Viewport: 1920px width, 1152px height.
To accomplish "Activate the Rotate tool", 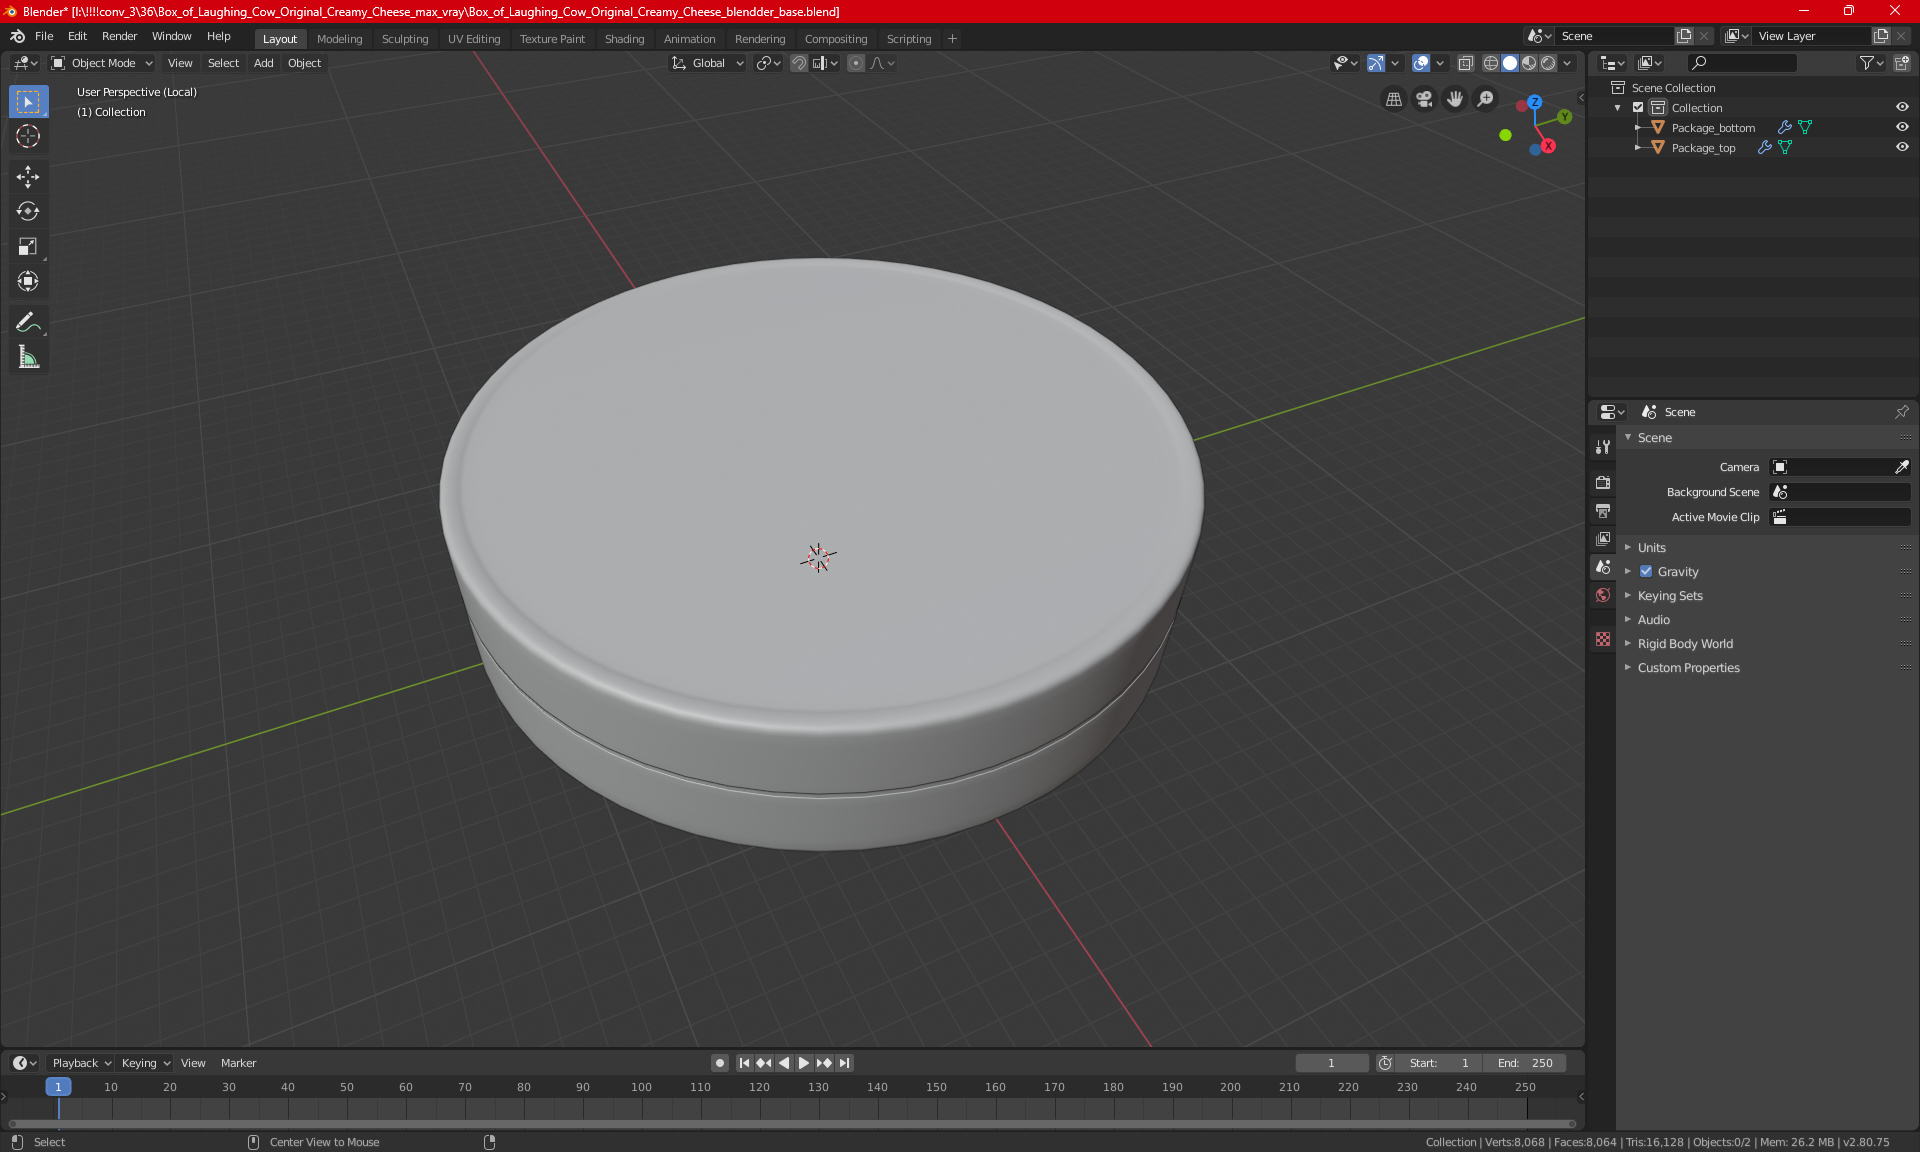I will pyautogui.click(x=28, y=212).
